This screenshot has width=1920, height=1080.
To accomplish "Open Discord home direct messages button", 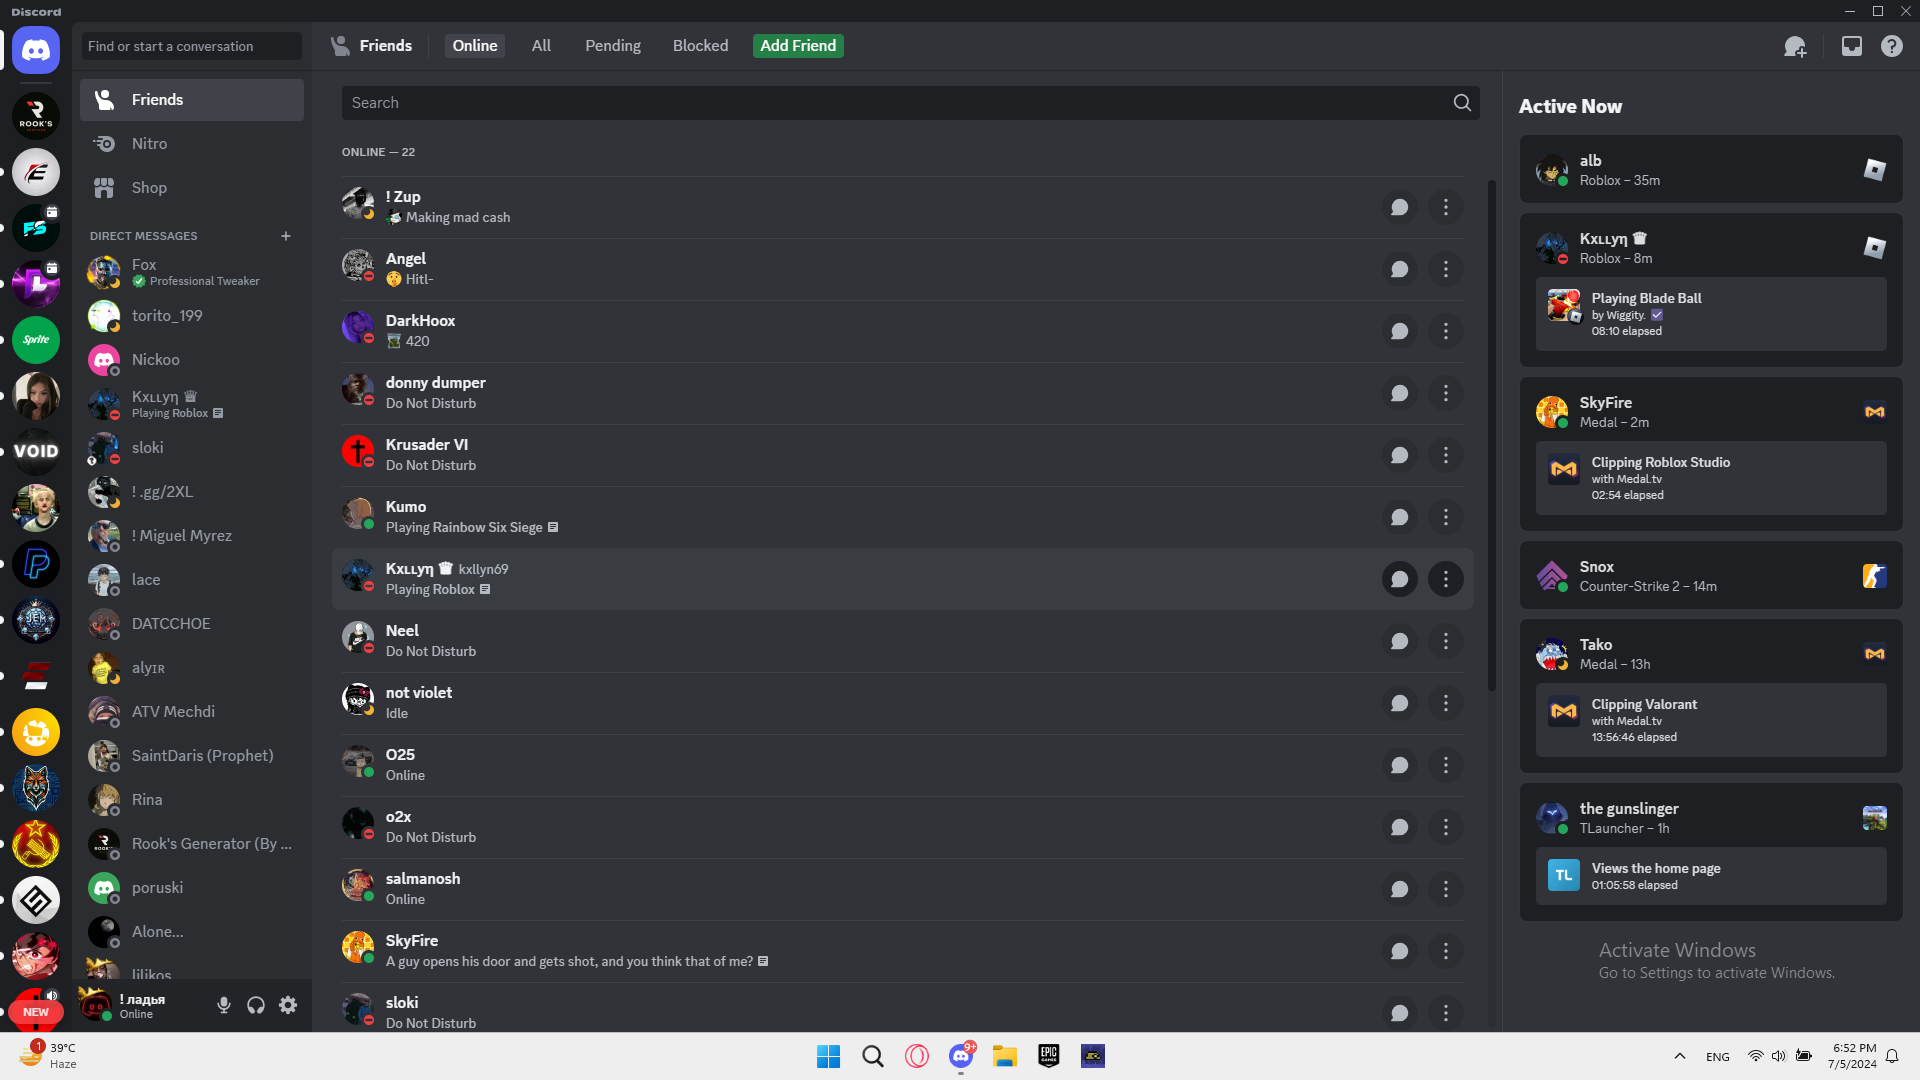I will pos(36,50).
